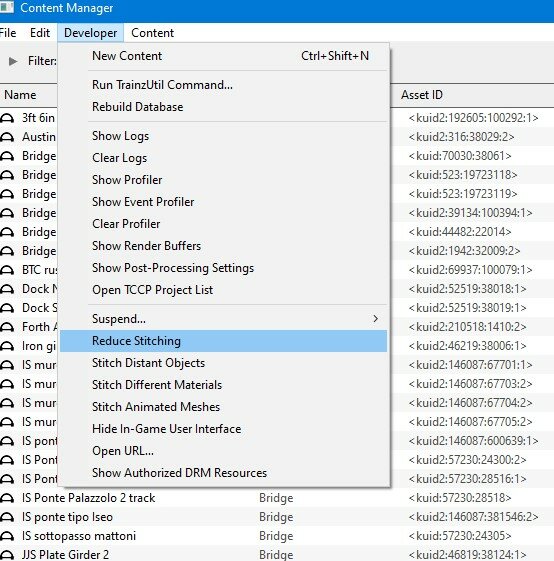This screenshot has width=554, height=561.
Task: Toggle Stitch Distant Objects
Action: pyautogui.click(x=223, y=363)
